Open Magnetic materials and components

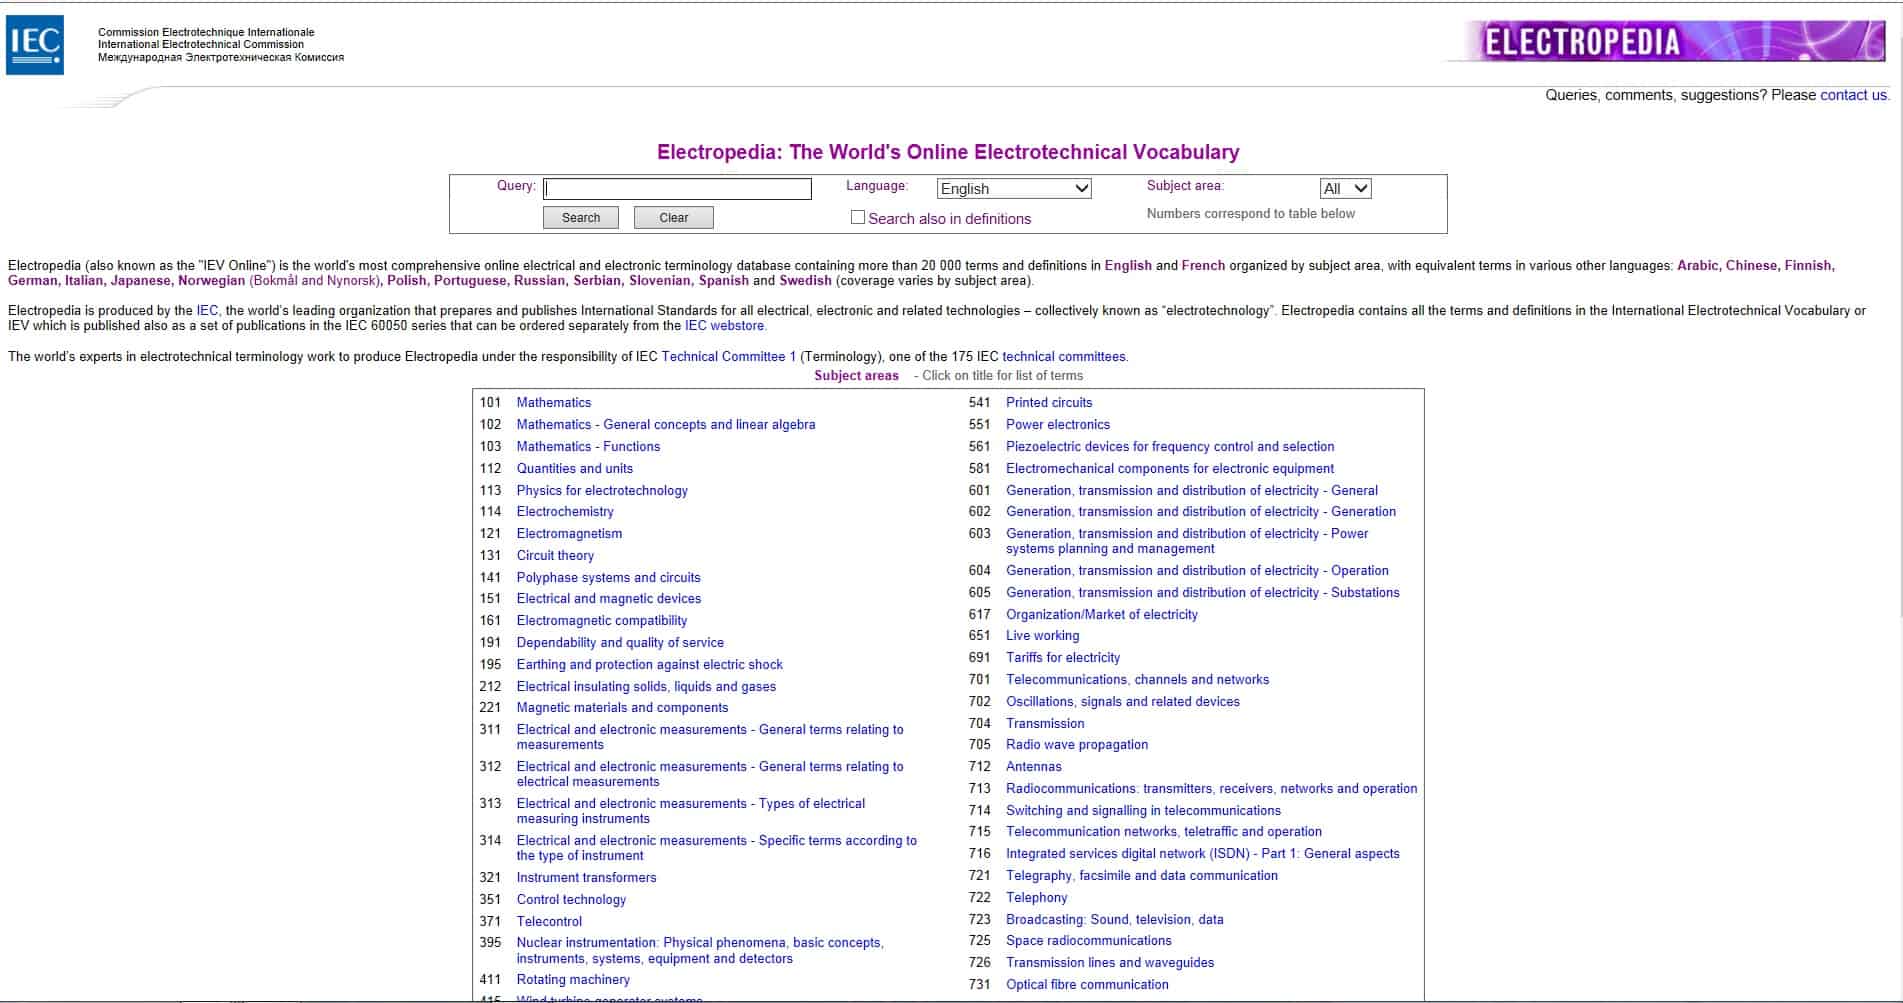[x=622, y=707]
